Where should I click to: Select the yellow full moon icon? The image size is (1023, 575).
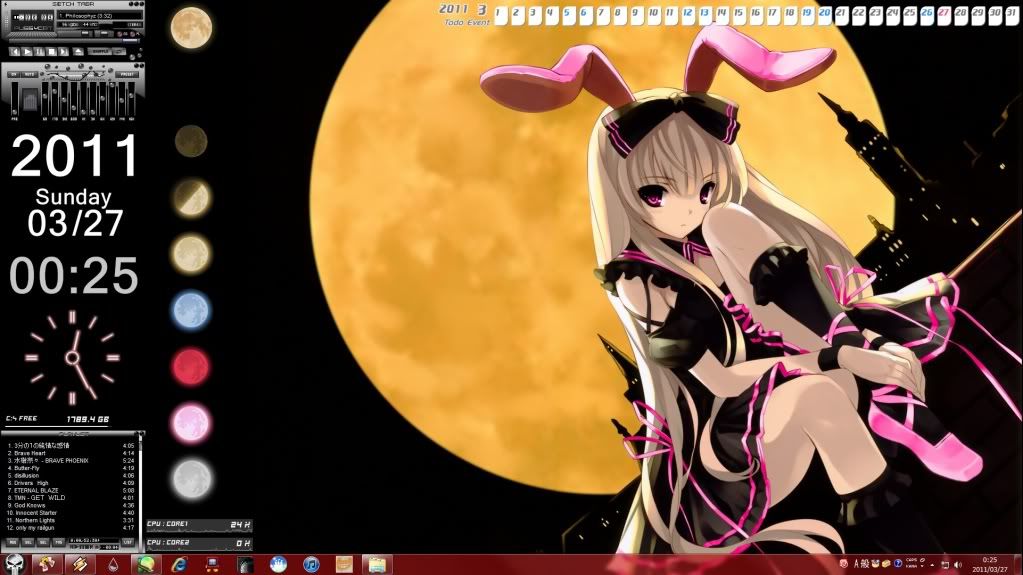point(191,28)
